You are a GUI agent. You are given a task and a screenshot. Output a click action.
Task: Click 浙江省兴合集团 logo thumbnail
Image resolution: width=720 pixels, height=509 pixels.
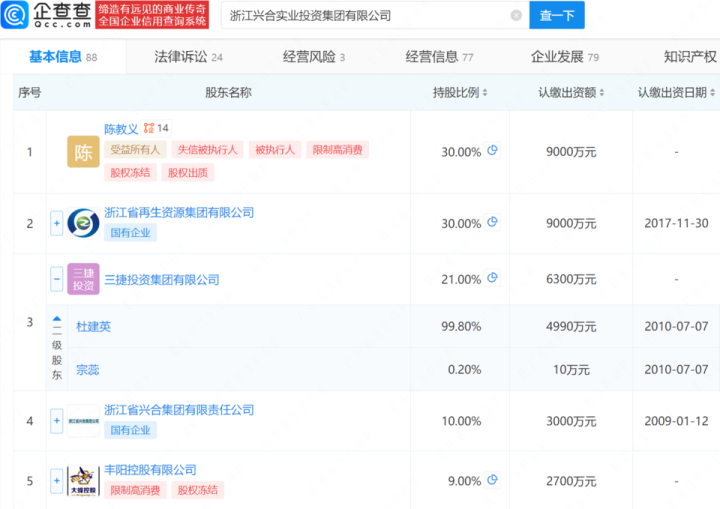click(x=83, y=421)
